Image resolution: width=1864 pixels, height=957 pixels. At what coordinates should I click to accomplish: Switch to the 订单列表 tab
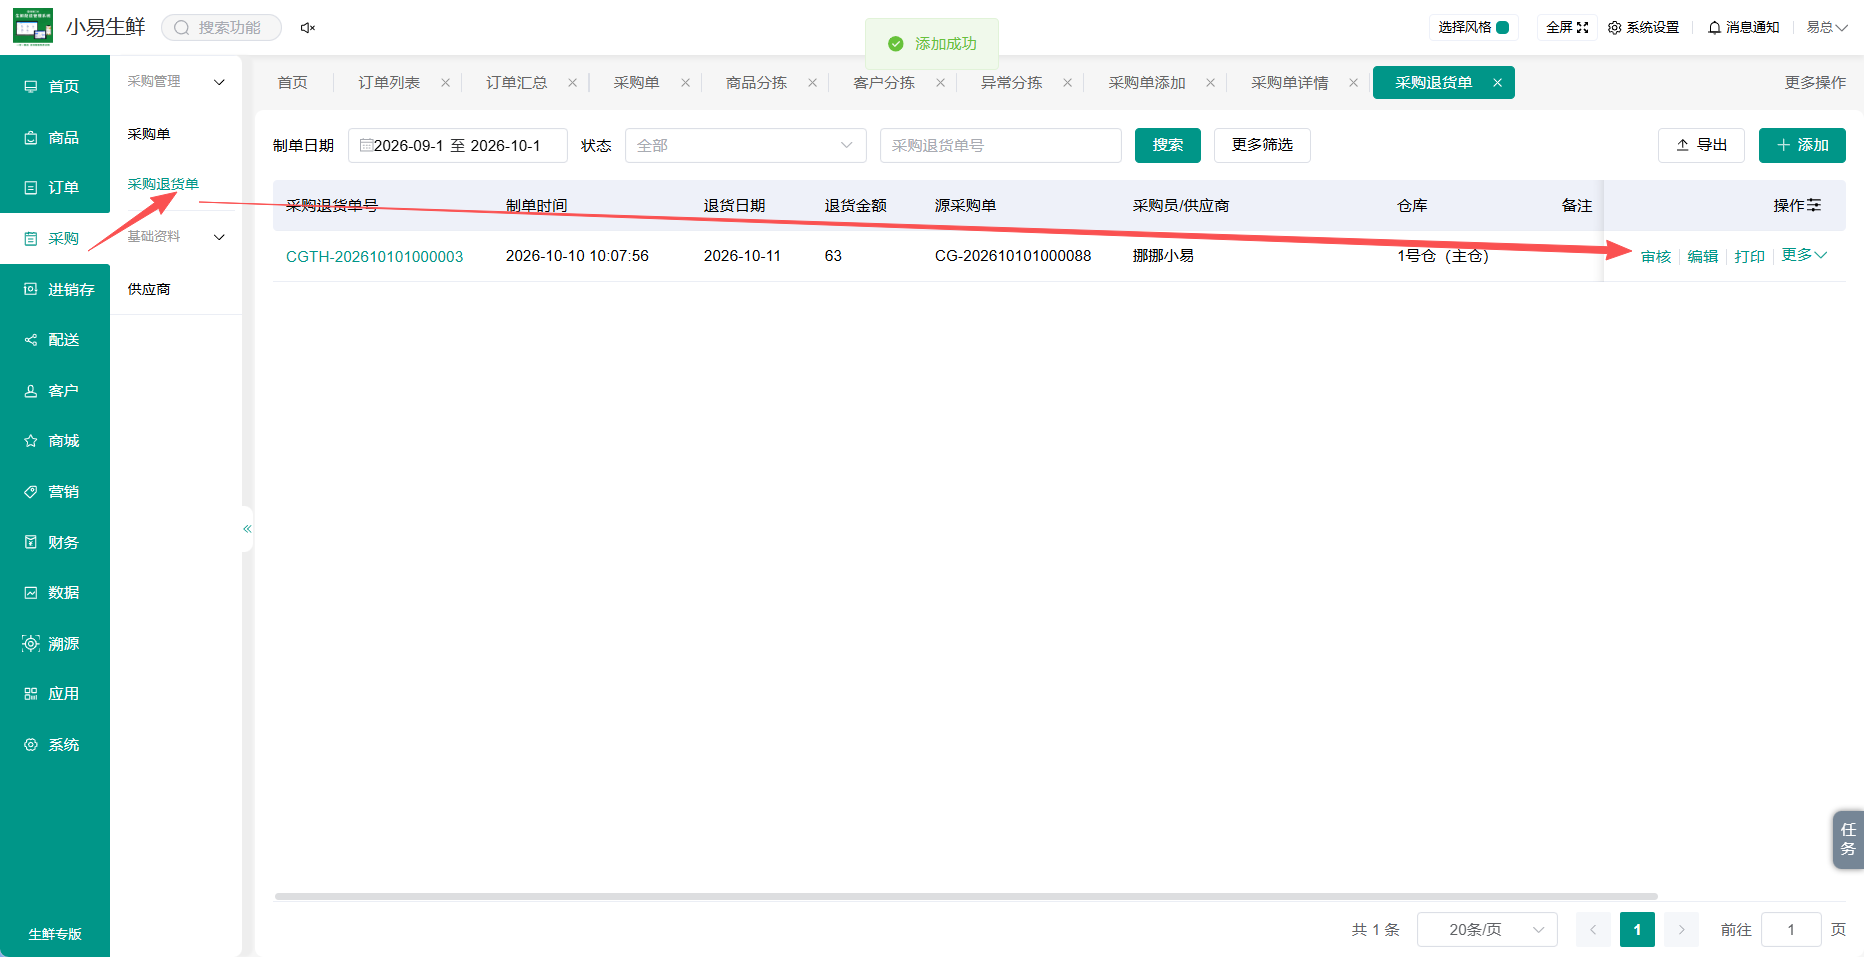click(389, 83)
